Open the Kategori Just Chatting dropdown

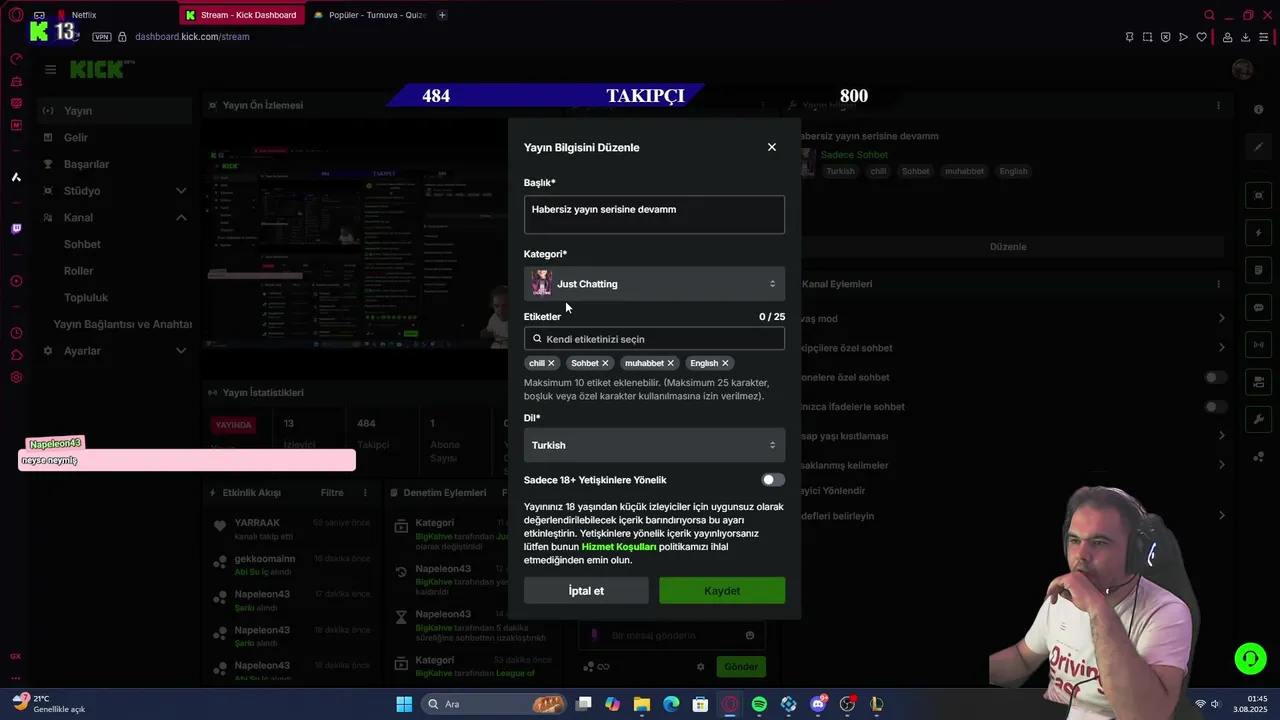point(654,284)
